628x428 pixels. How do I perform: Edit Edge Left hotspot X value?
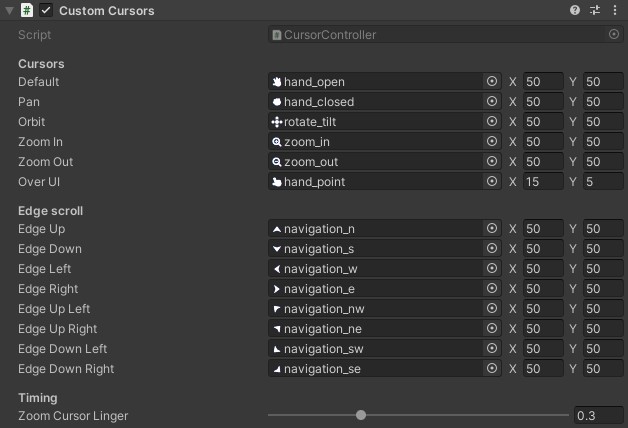[543, 269]
